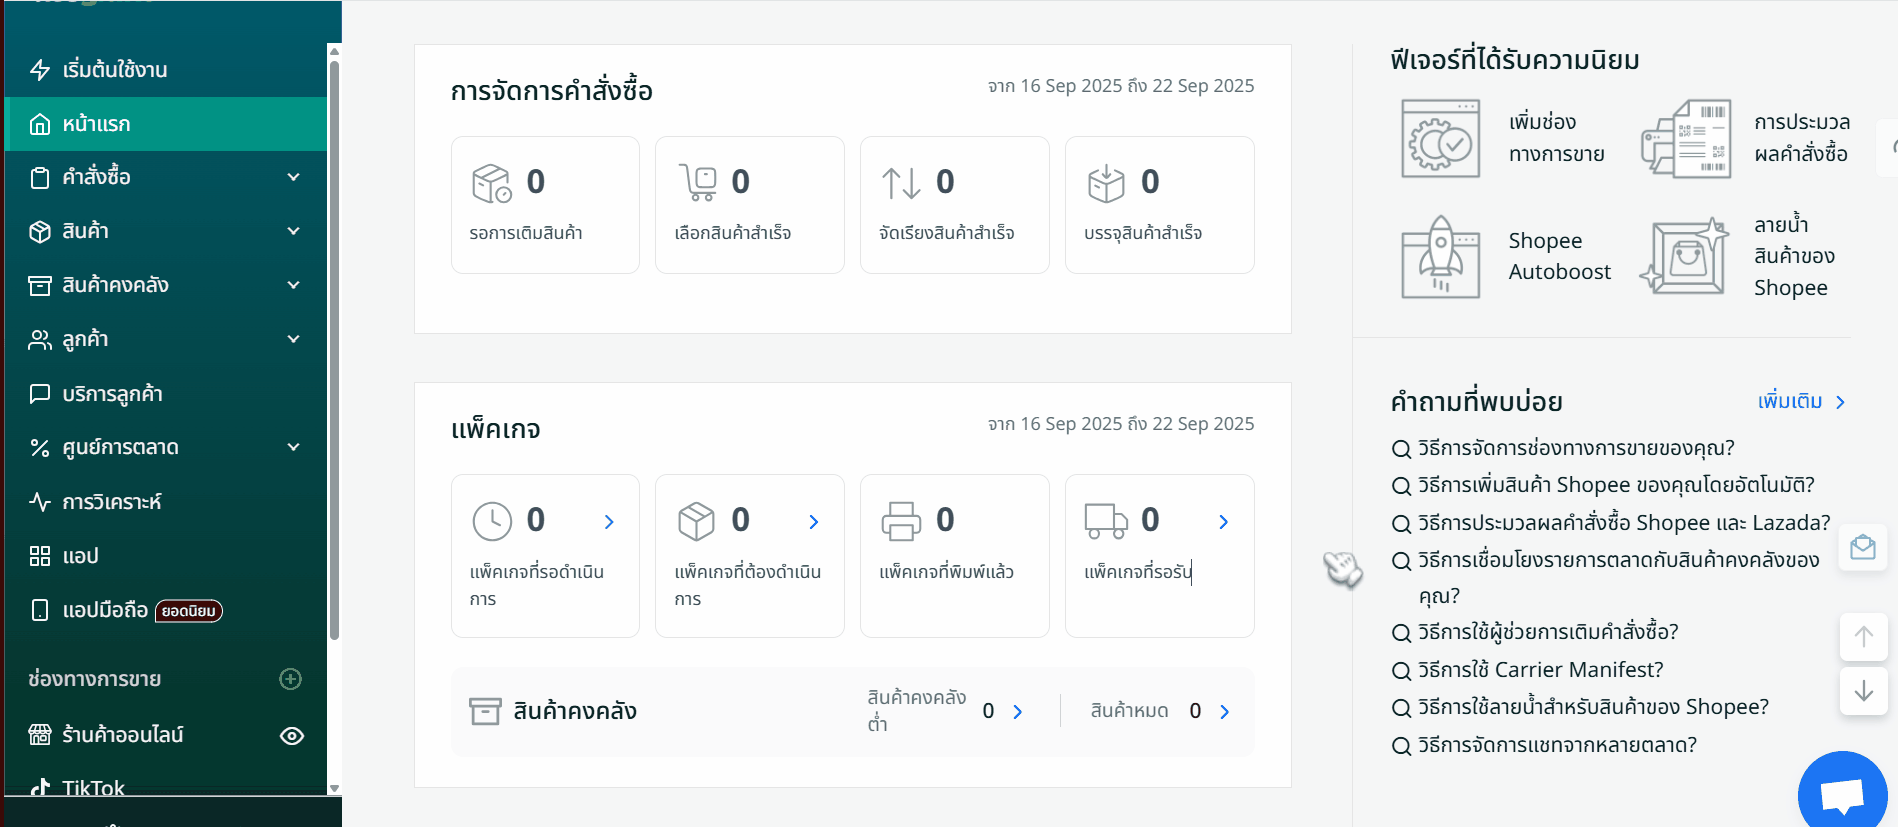The width and height of the screenshot is (1898, 827).
Task: Open the chat support bubble
Action: pyautogui.click(x=1841, y=794)
